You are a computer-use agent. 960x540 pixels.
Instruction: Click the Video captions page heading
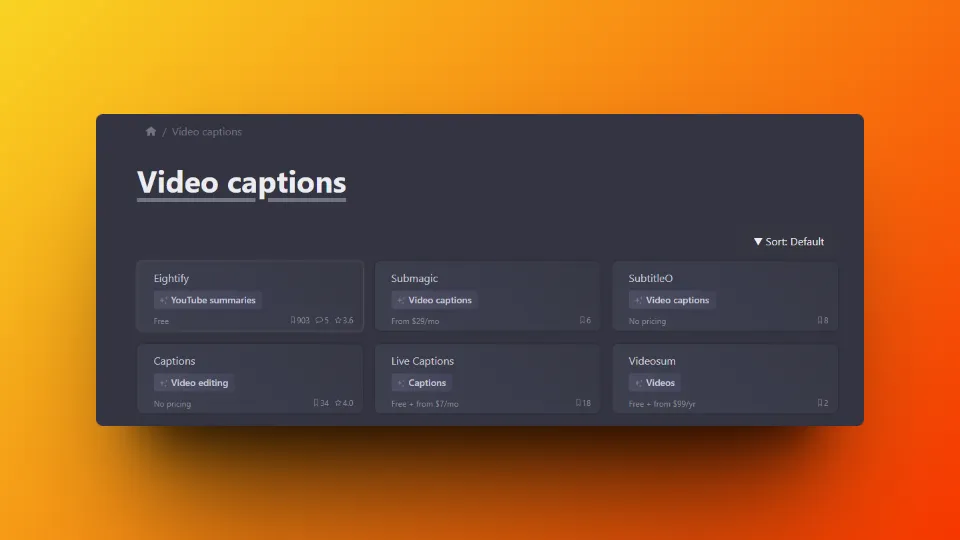coord(241,182)
